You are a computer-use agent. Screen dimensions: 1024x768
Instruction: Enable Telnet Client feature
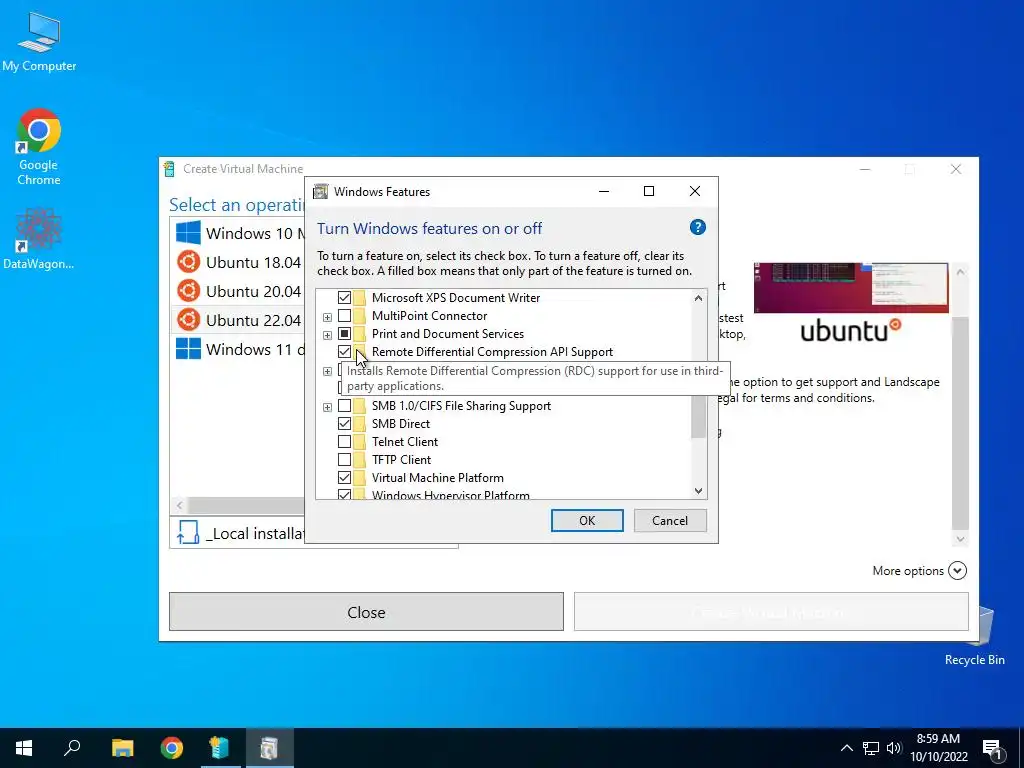[x=344, y=442]
